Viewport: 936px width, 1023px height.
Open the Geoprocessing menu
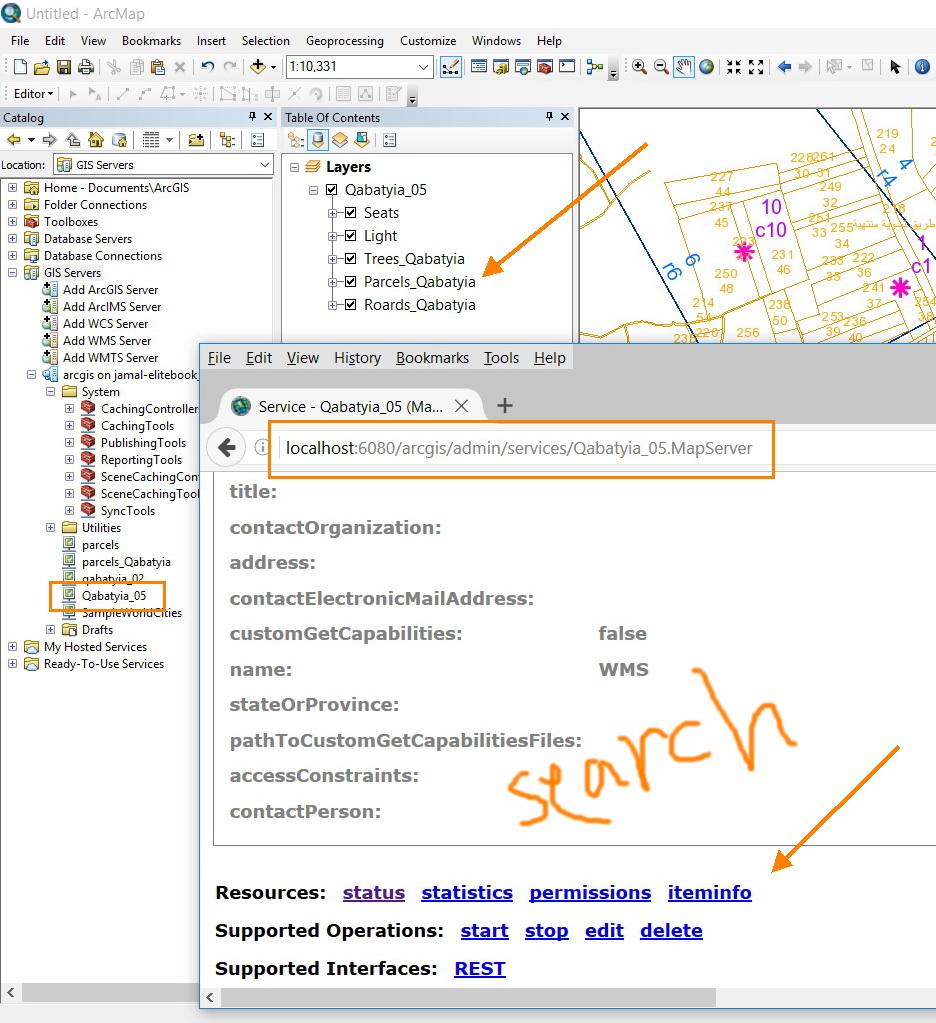(345, 40)
